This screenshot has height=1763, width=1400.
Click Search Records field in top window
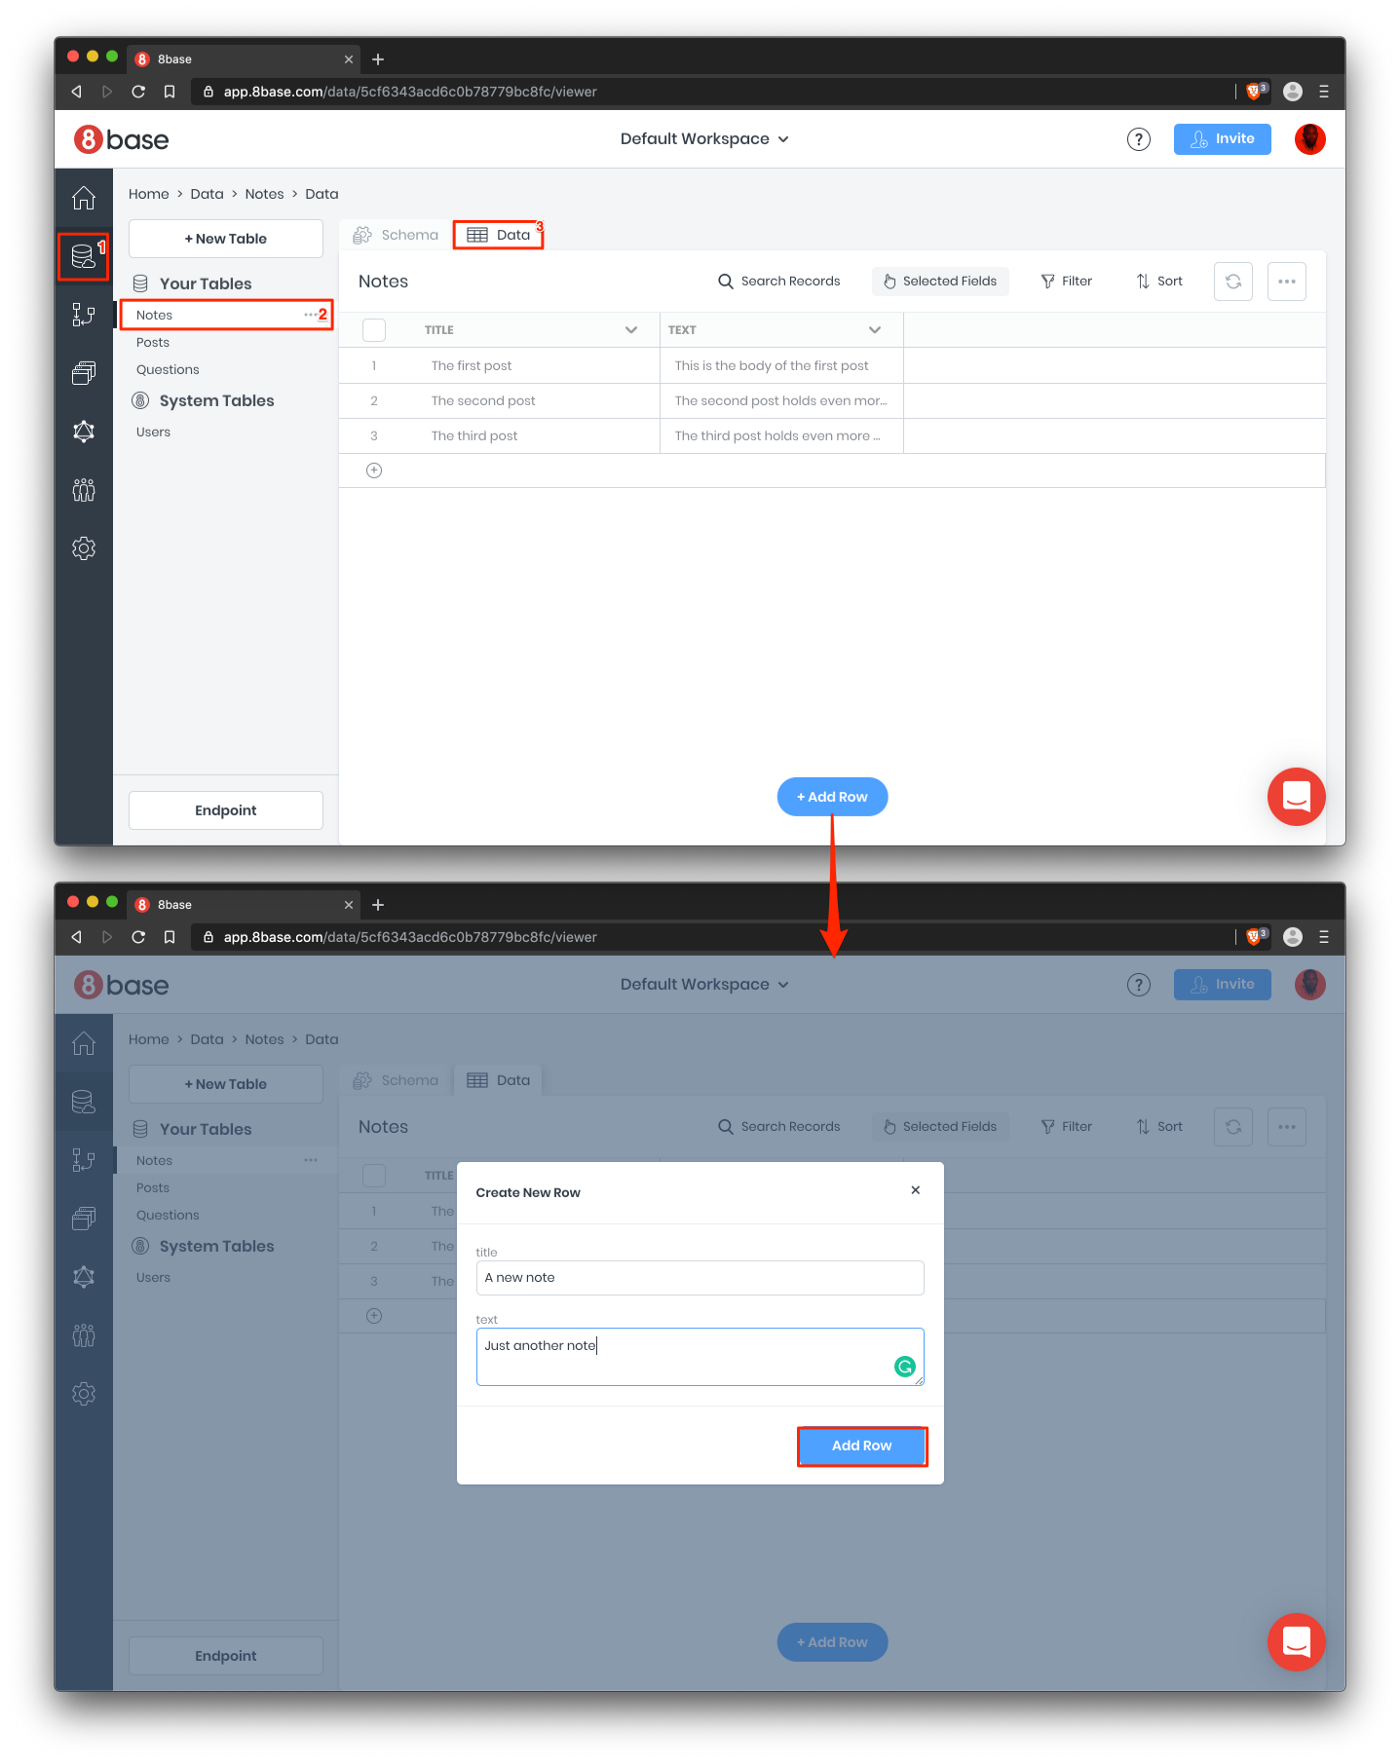point(779,281)
